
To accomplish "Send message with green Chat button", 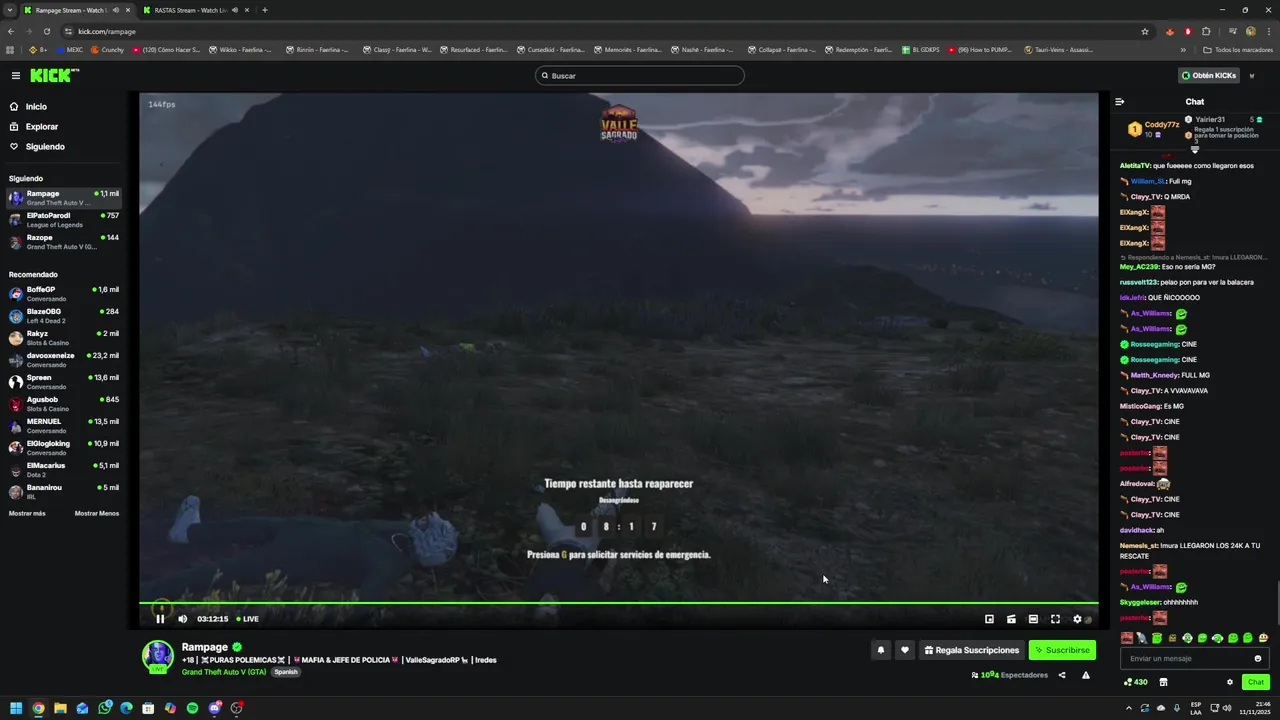I will point(1256,682).
